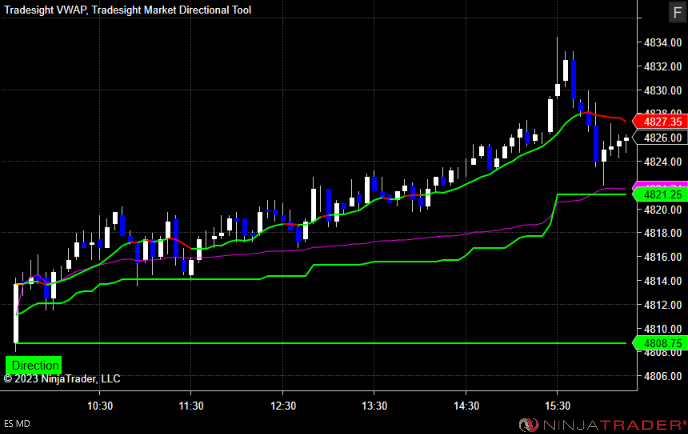The height and width of the screenshot is (434, 688).
Task: Click the 10:30 time axis label
Action: (100, 406)
